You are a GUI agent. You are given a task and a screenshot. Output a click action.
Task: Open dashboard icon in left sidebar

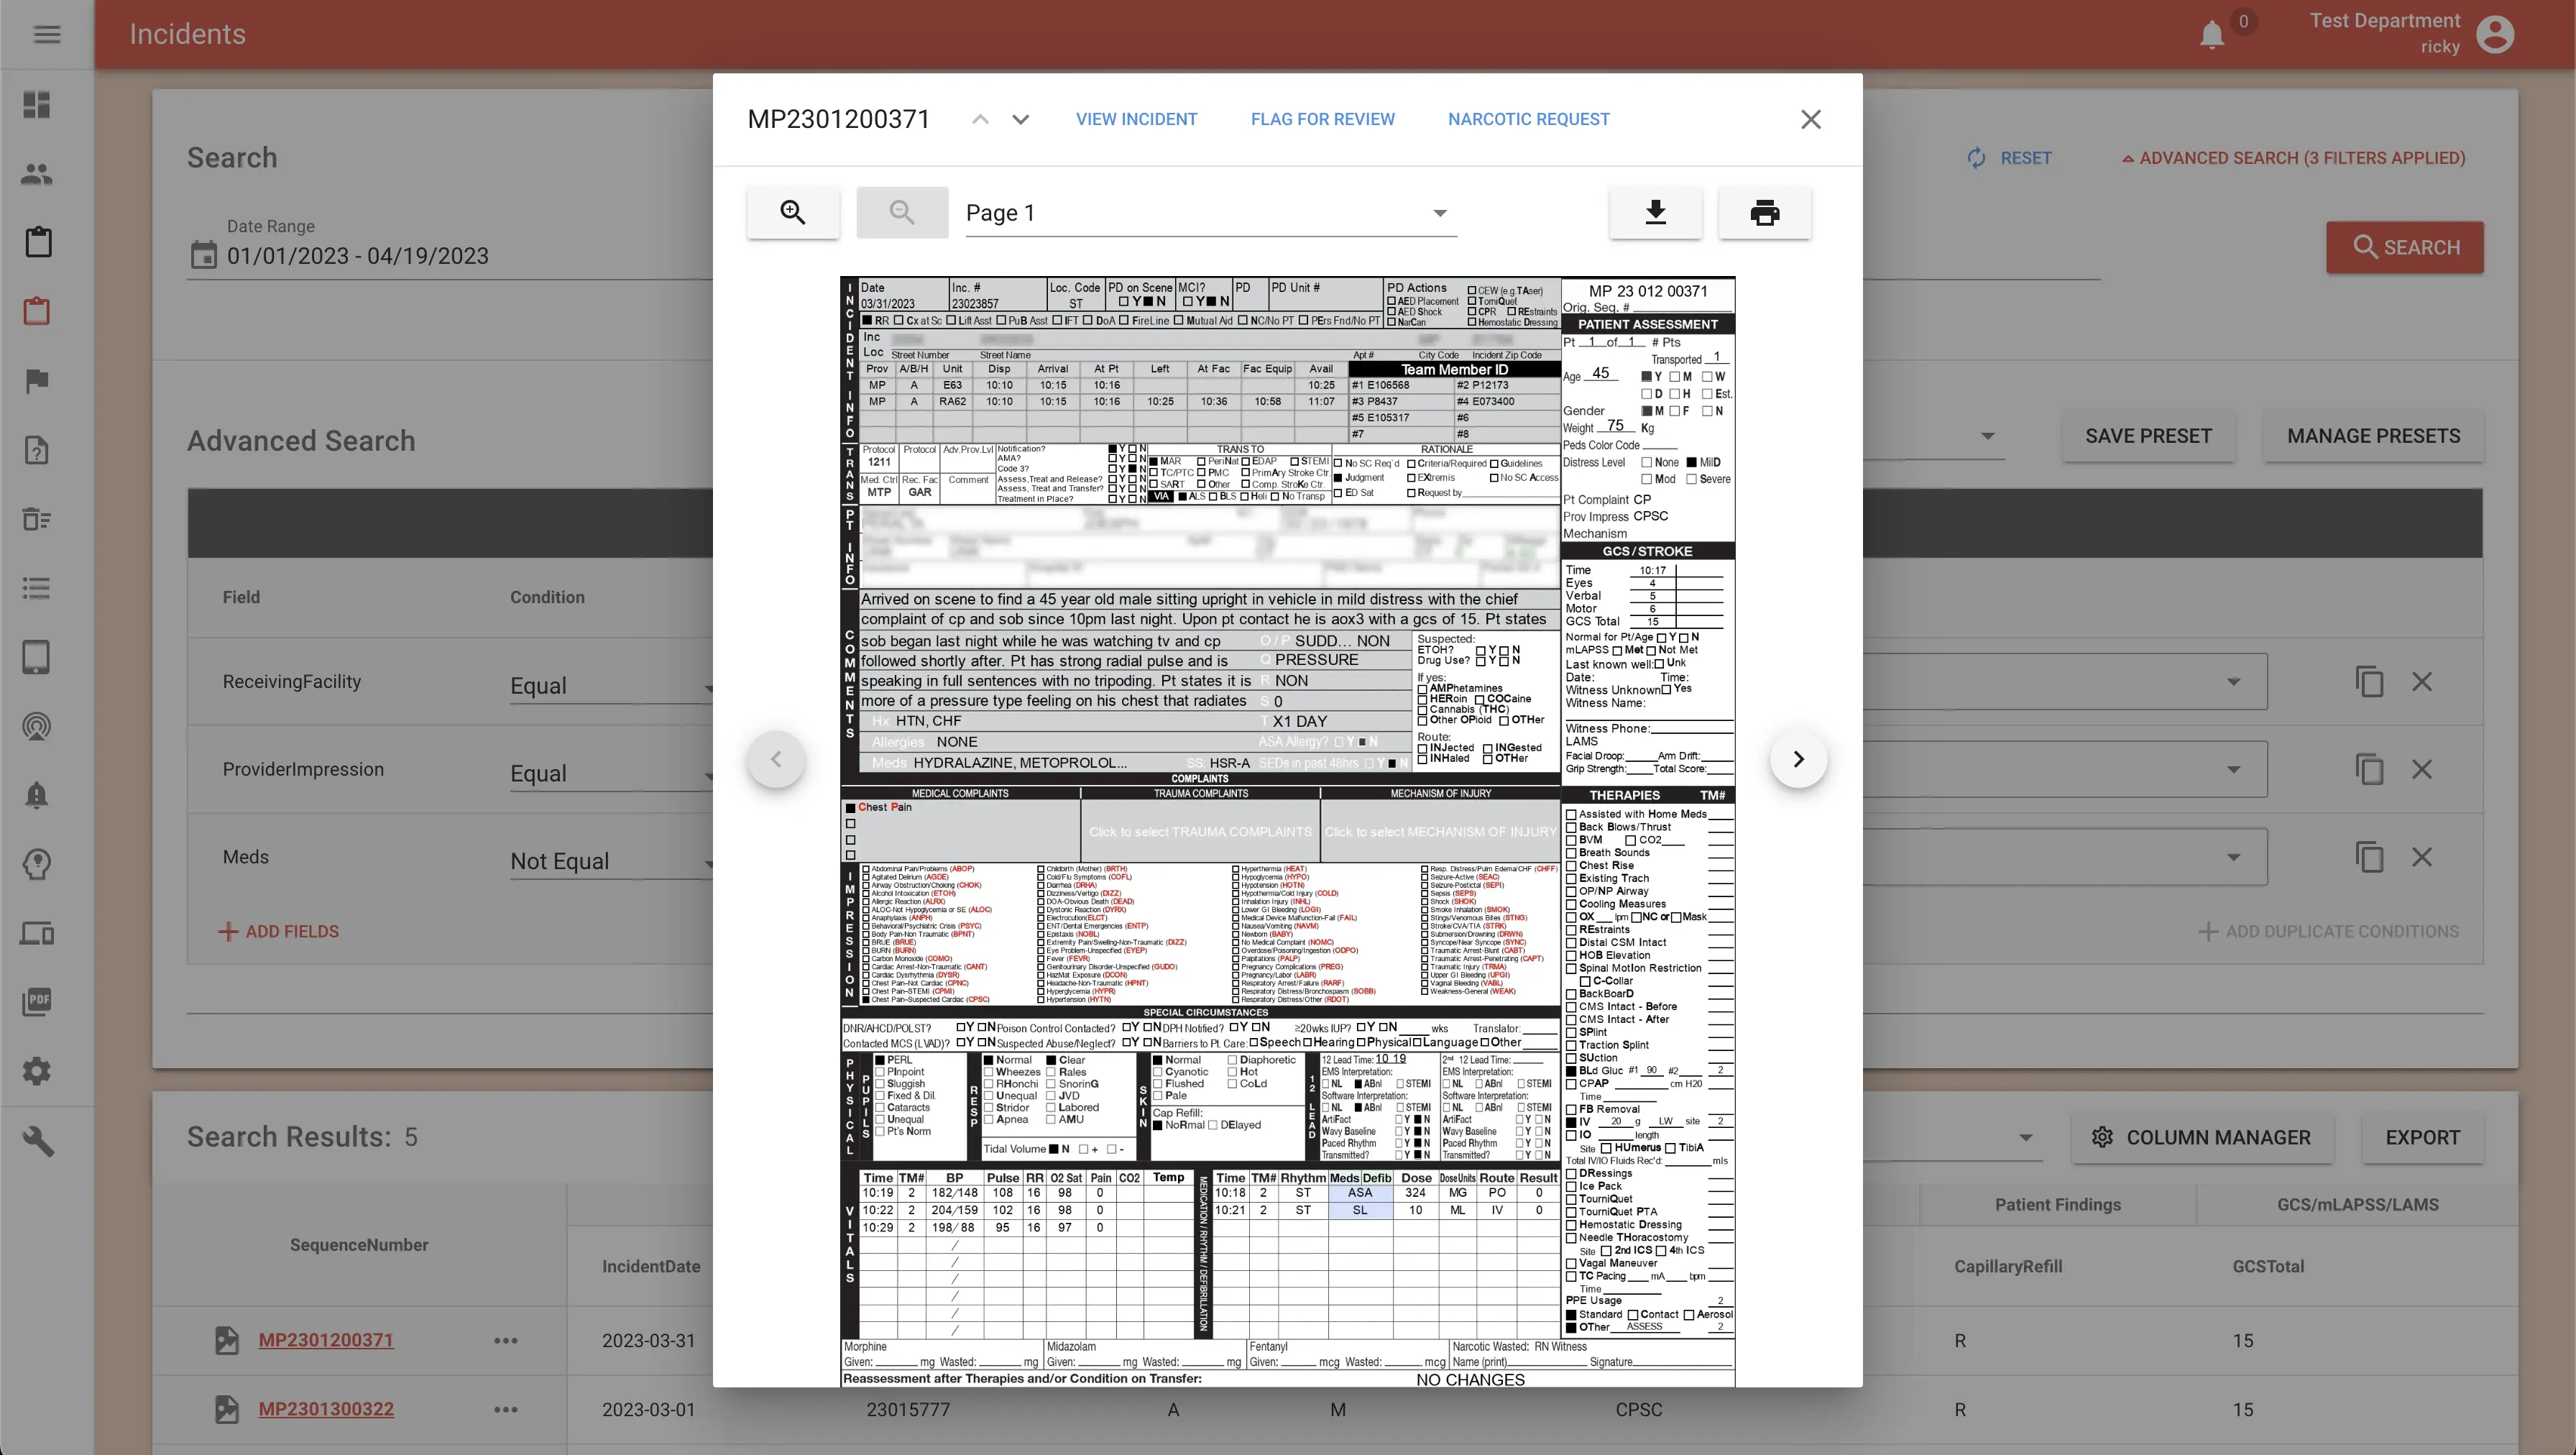pos(37,104)
